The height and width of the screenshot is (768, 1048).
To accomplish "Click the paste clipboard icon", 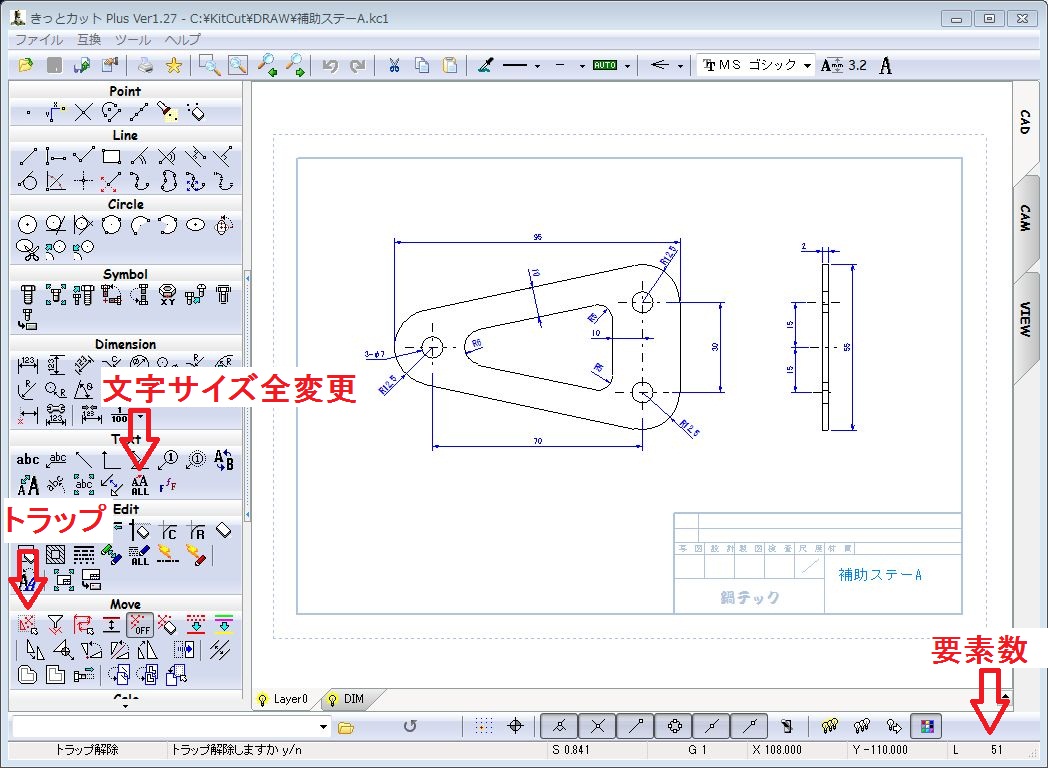I will [450, 65].
